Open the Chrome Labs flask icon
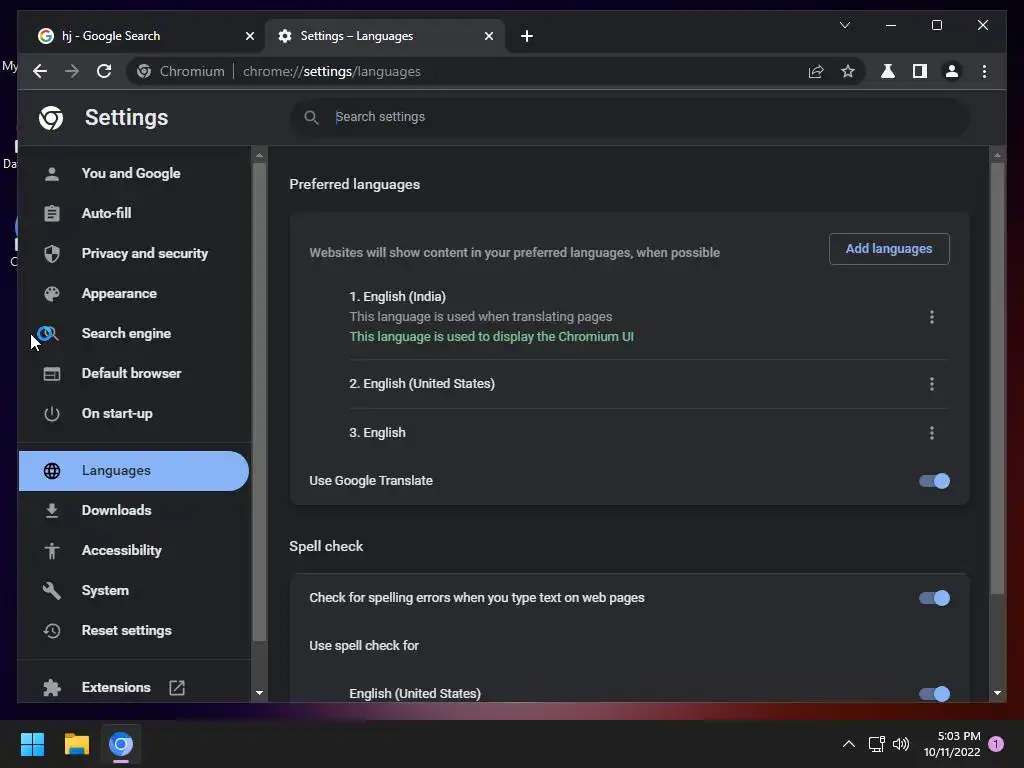This screenshot has width=1024, height=768. (888, 71)
